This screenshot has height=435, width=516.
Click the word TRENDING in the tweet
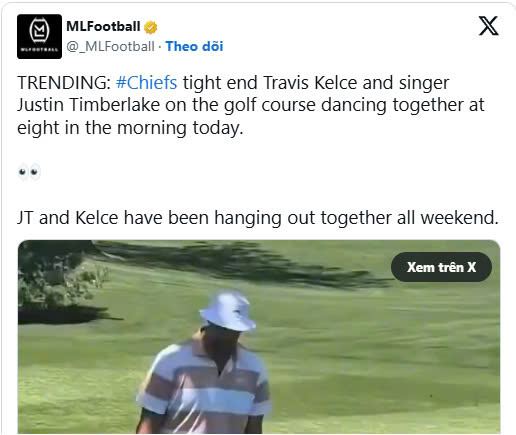[x=64, y=83]
